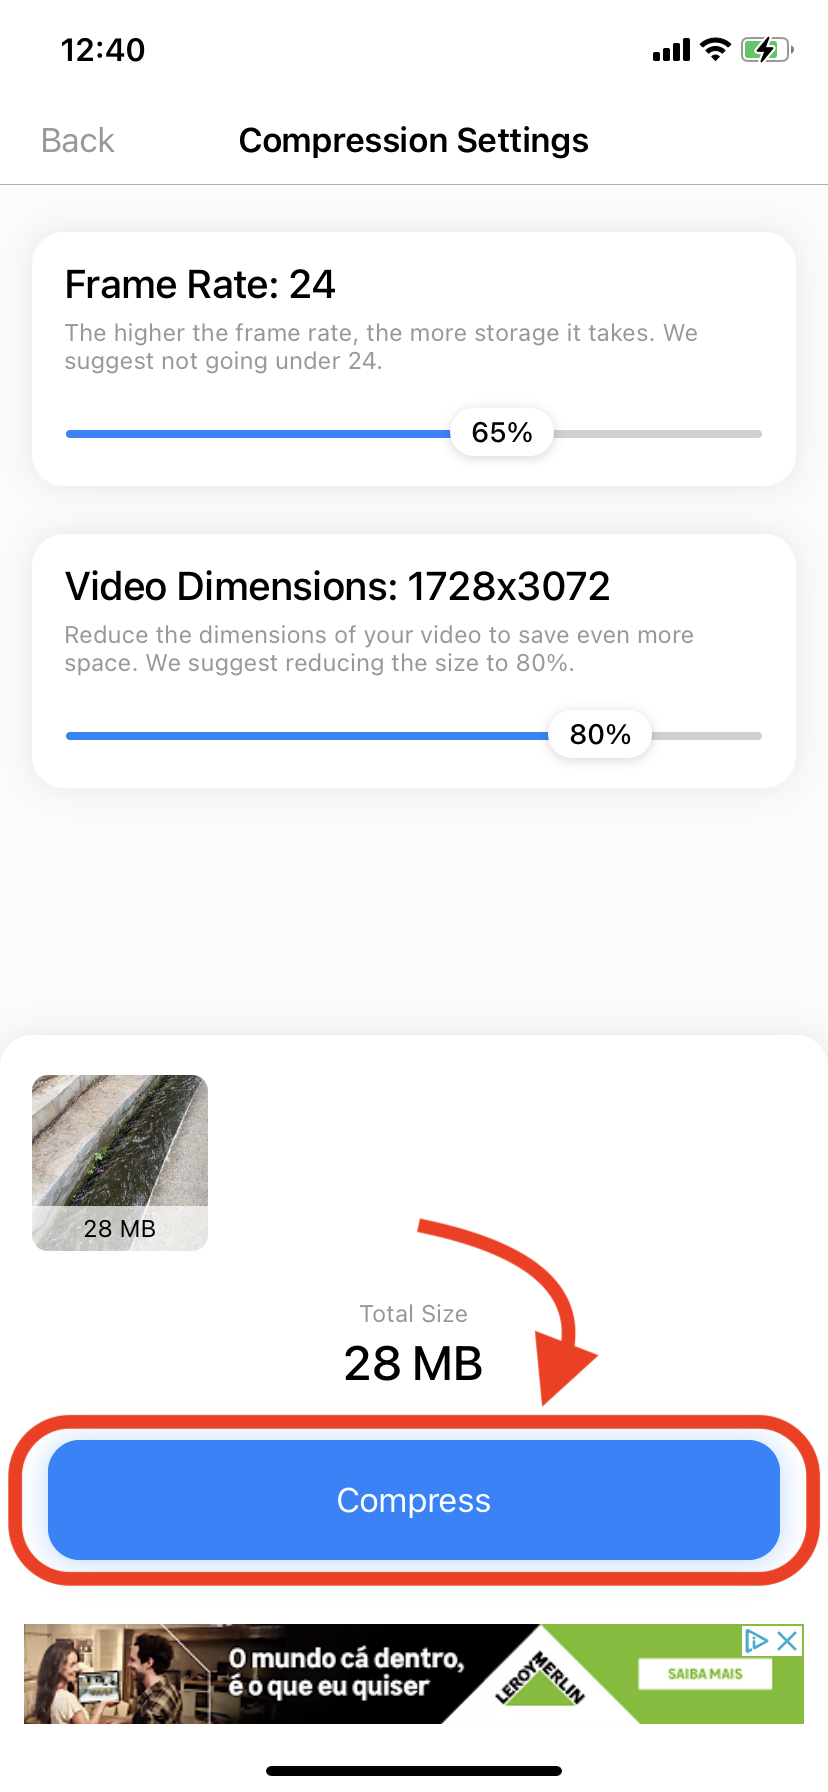
Task: Tap the Video Dimensions: 1728x3072 heading
Action: [x=337, y=586]
